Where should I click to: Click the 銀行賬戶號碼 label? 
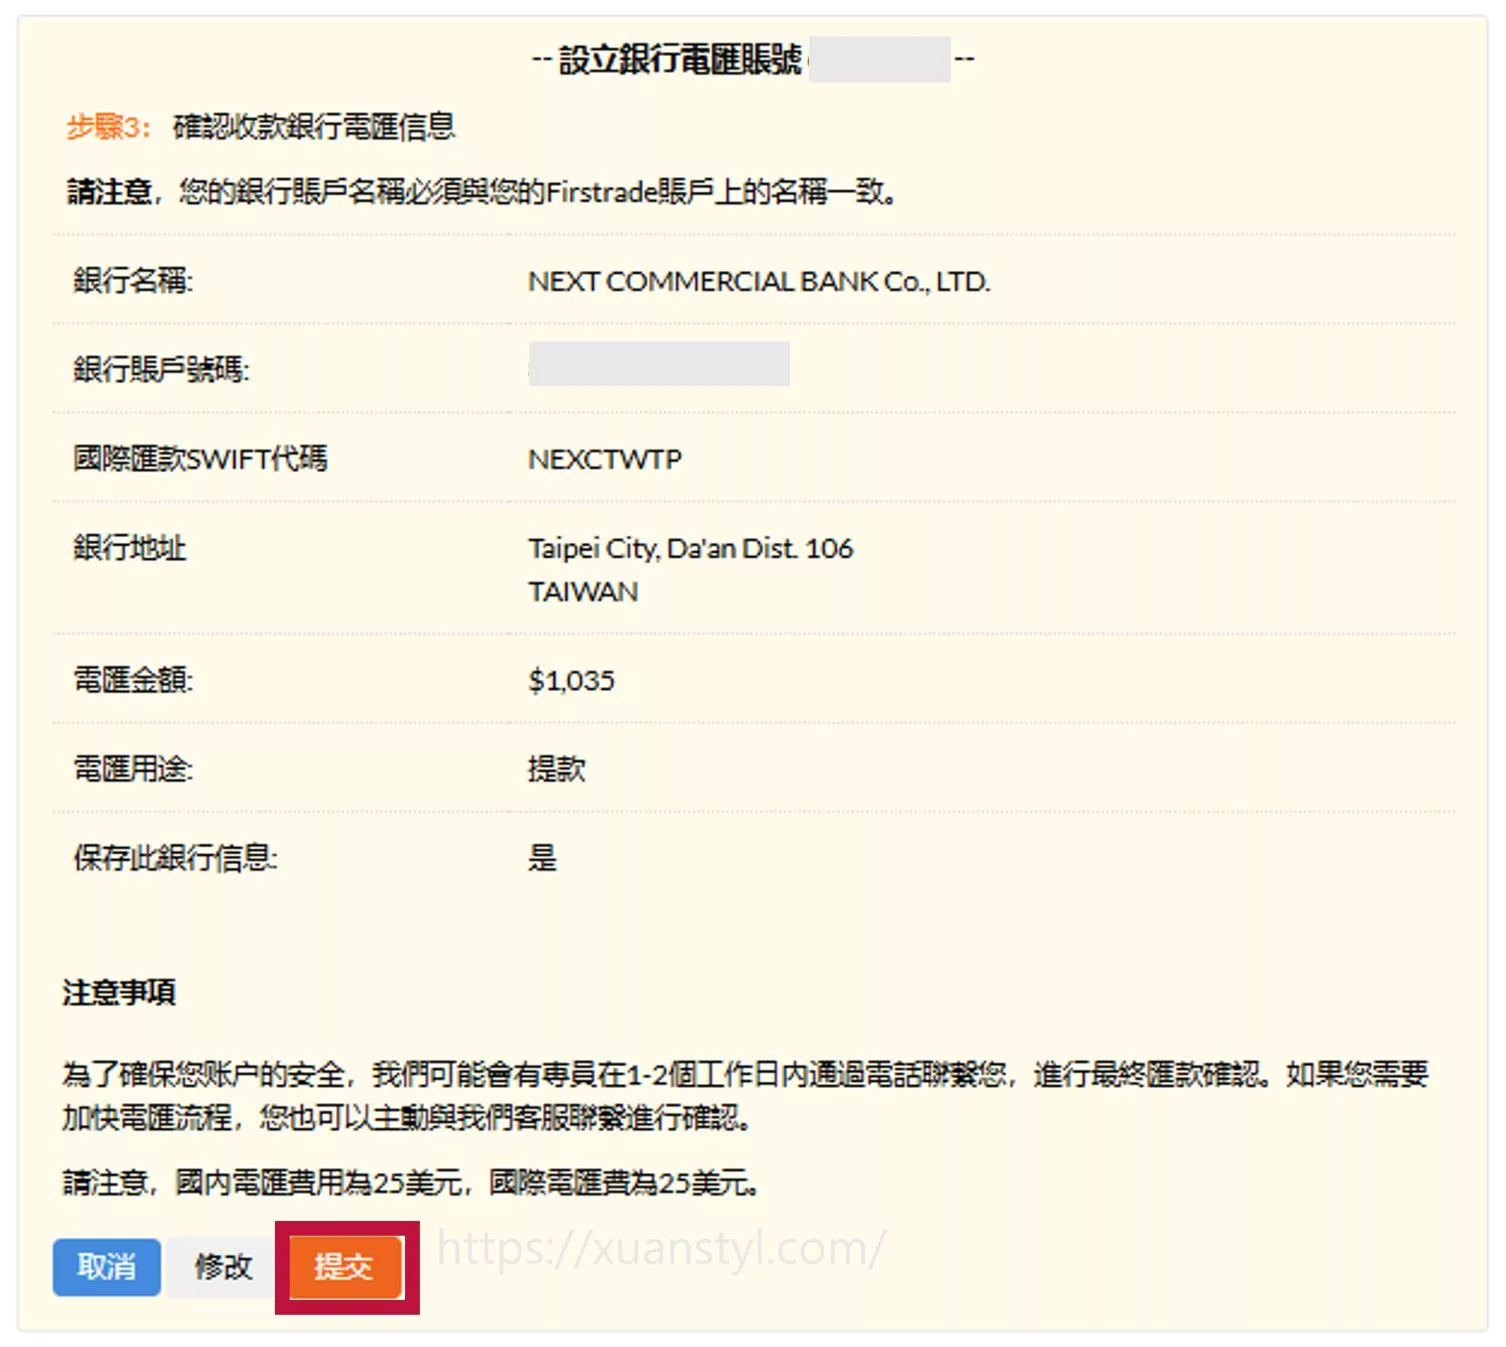pyautogui.click(x=161, y=370)
